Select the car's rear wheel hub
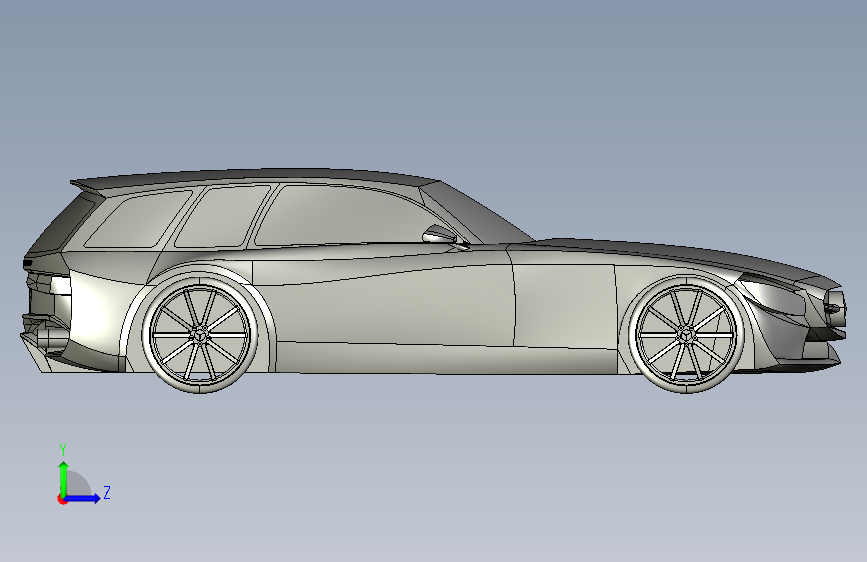Image resolution: width=867 pixels, height=562 pixels. [199, 334]
